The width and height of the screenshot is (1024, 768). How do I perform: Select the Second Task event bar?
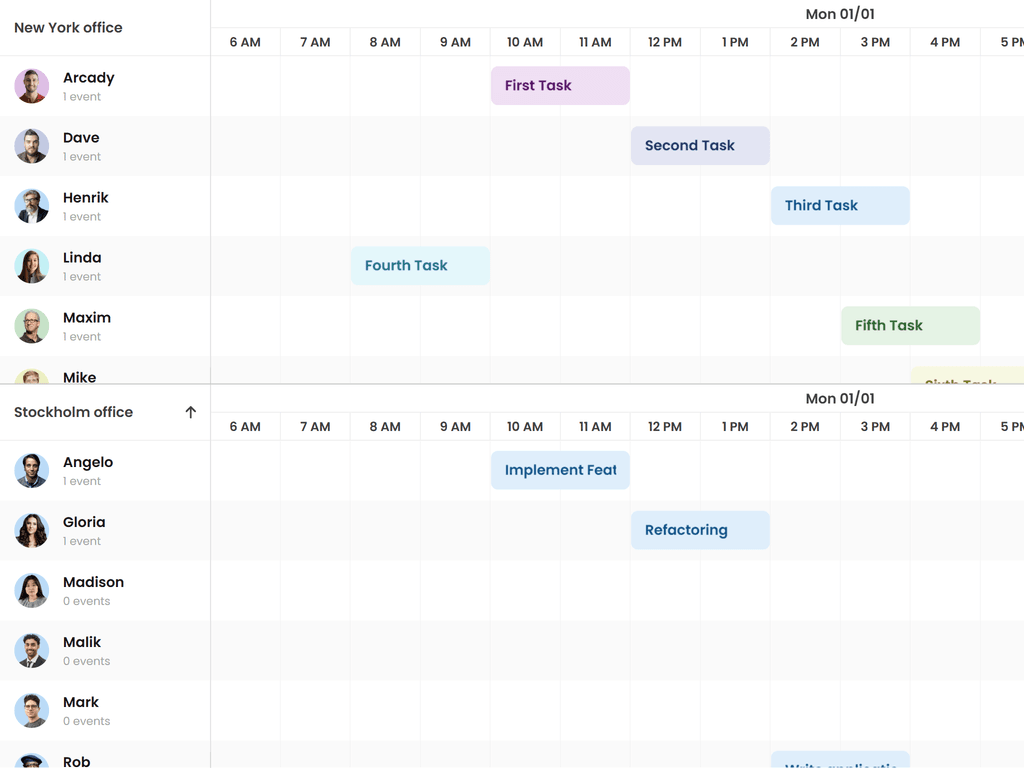click(699, 145)
